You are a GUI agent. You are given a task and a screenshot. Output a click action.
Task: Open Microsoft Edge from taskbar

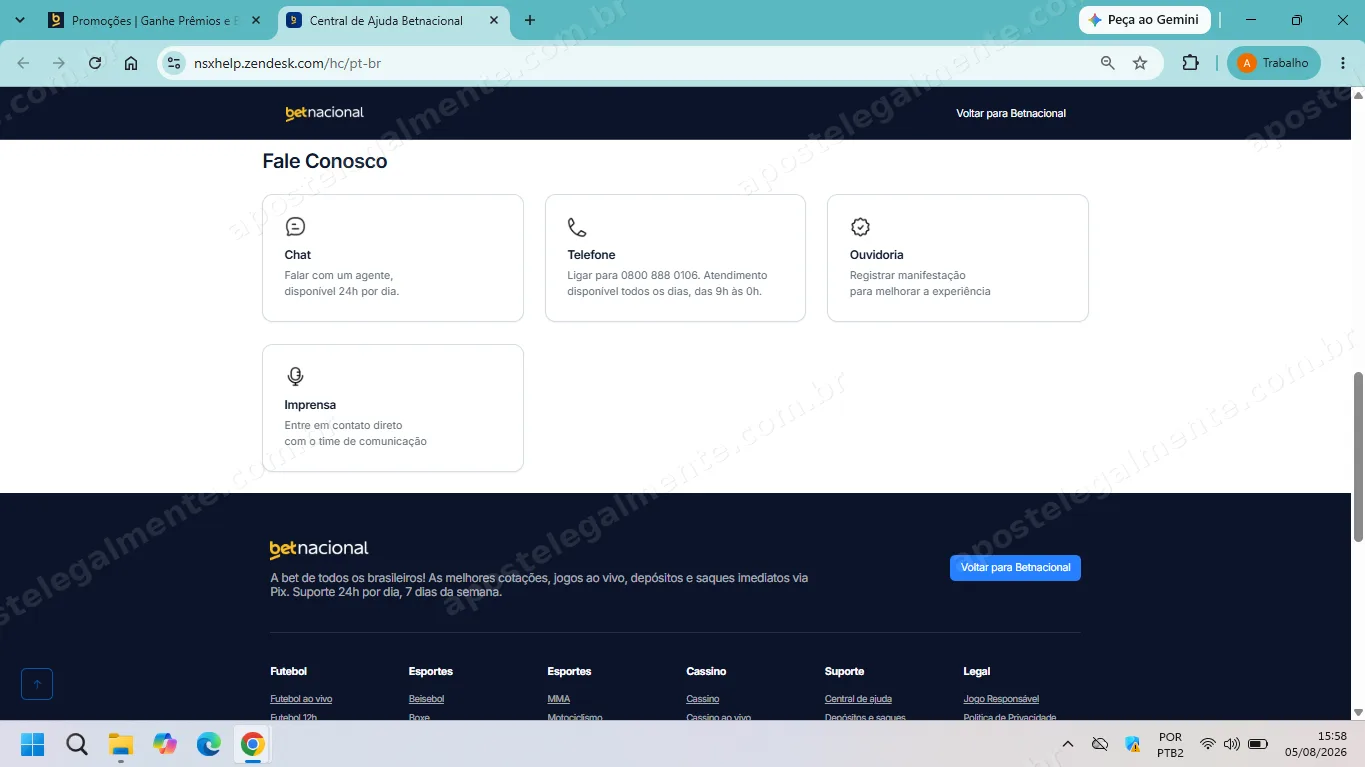(x=209, y=744)
